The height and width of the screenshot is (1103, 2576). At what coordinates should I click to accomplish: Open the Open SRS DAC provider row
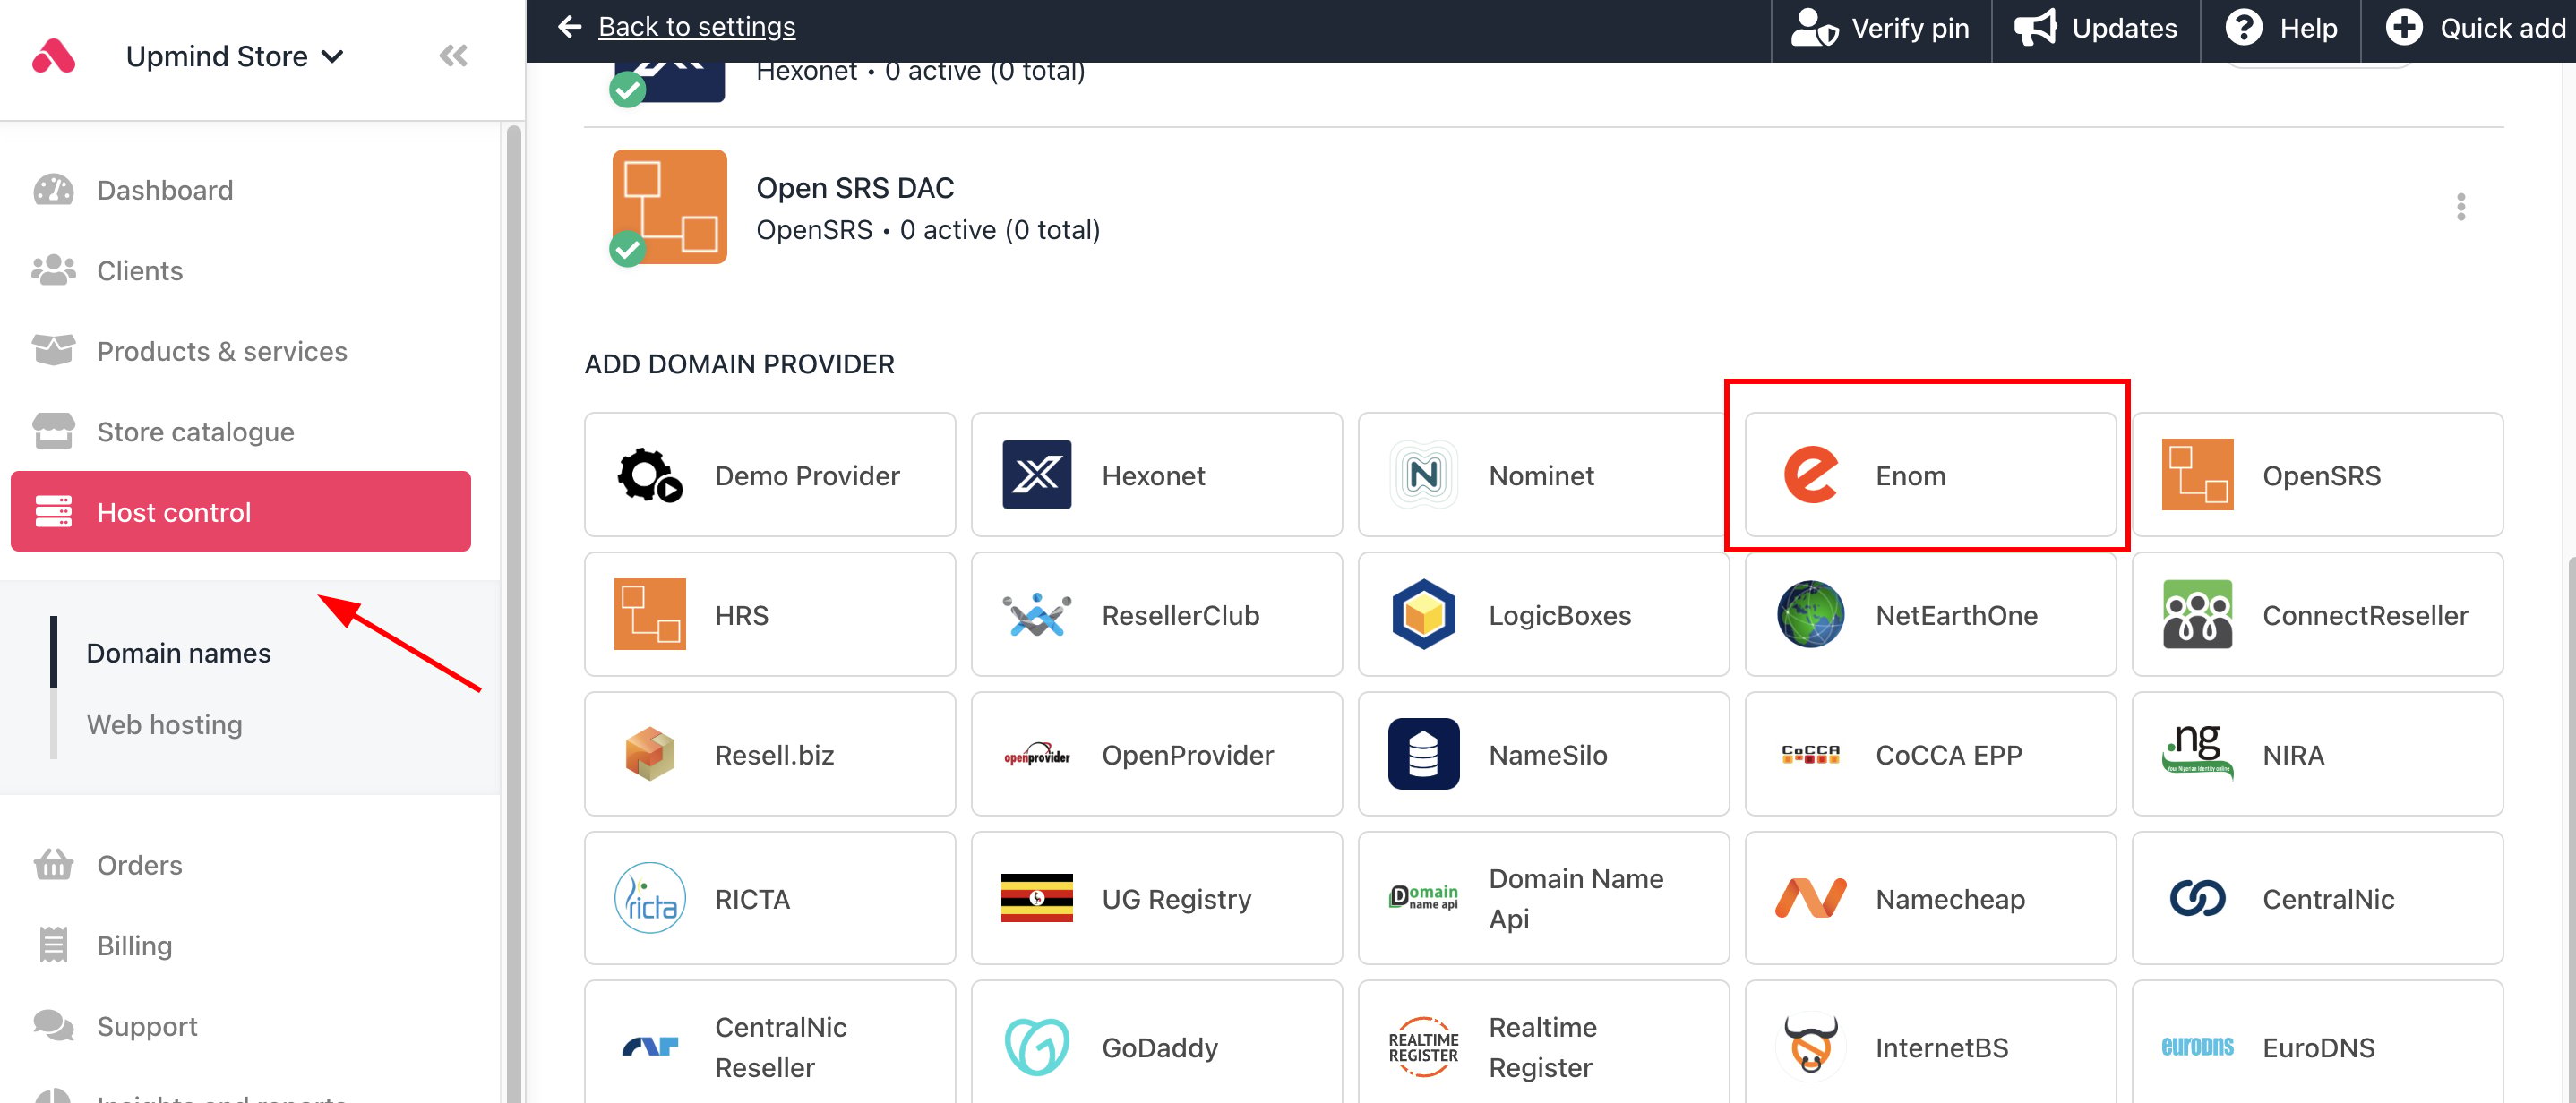pyautogui.click(x=1544, y=207)
